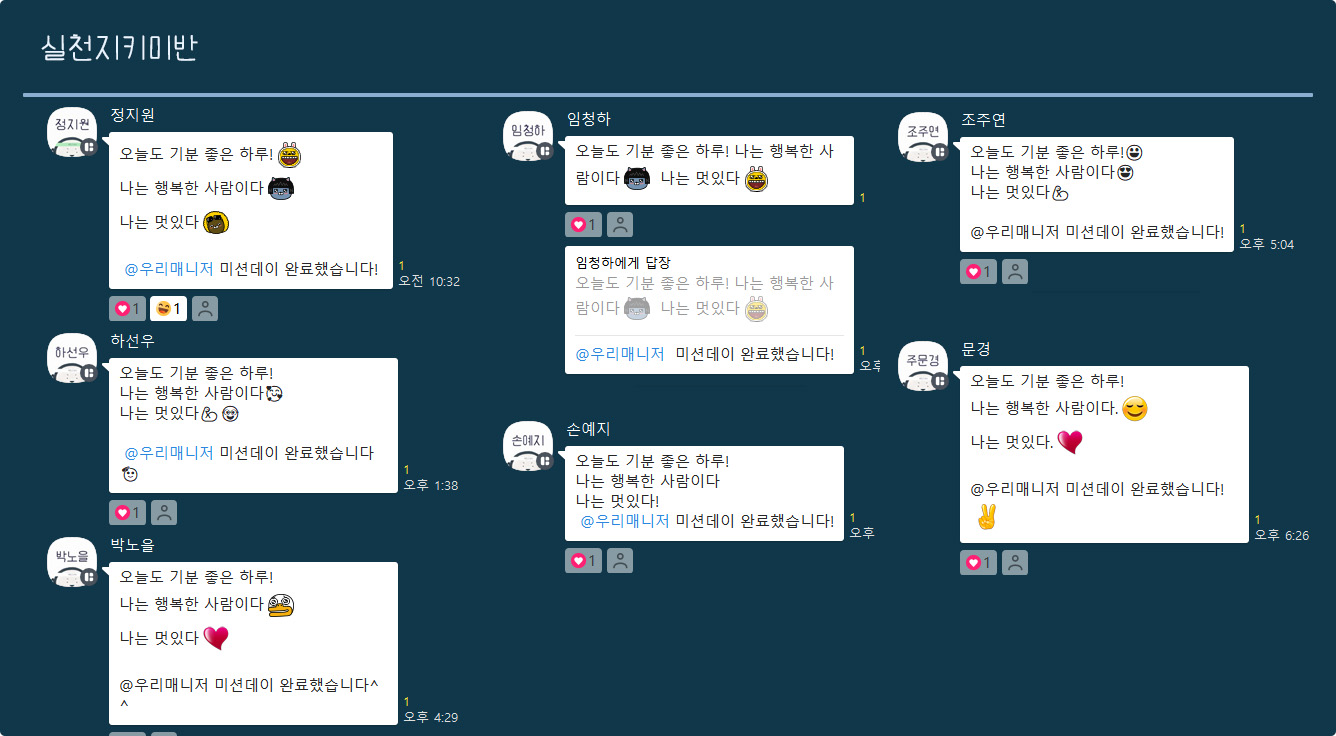Viewport: 1336px width, 736px height.
Task: Click @우리매니저 mention in 손예지's message
Action: point(625,521)
